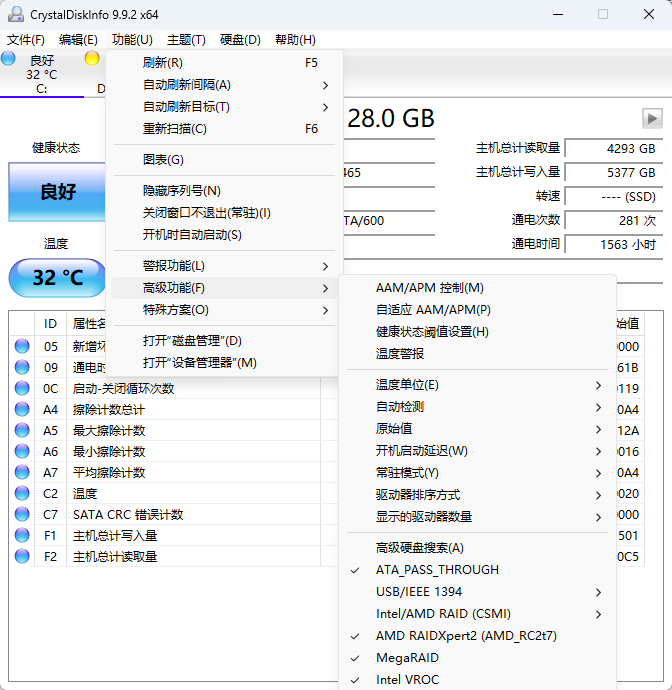Click the status orb in row A7
The image size is (672, 690).
click(22, 472)
